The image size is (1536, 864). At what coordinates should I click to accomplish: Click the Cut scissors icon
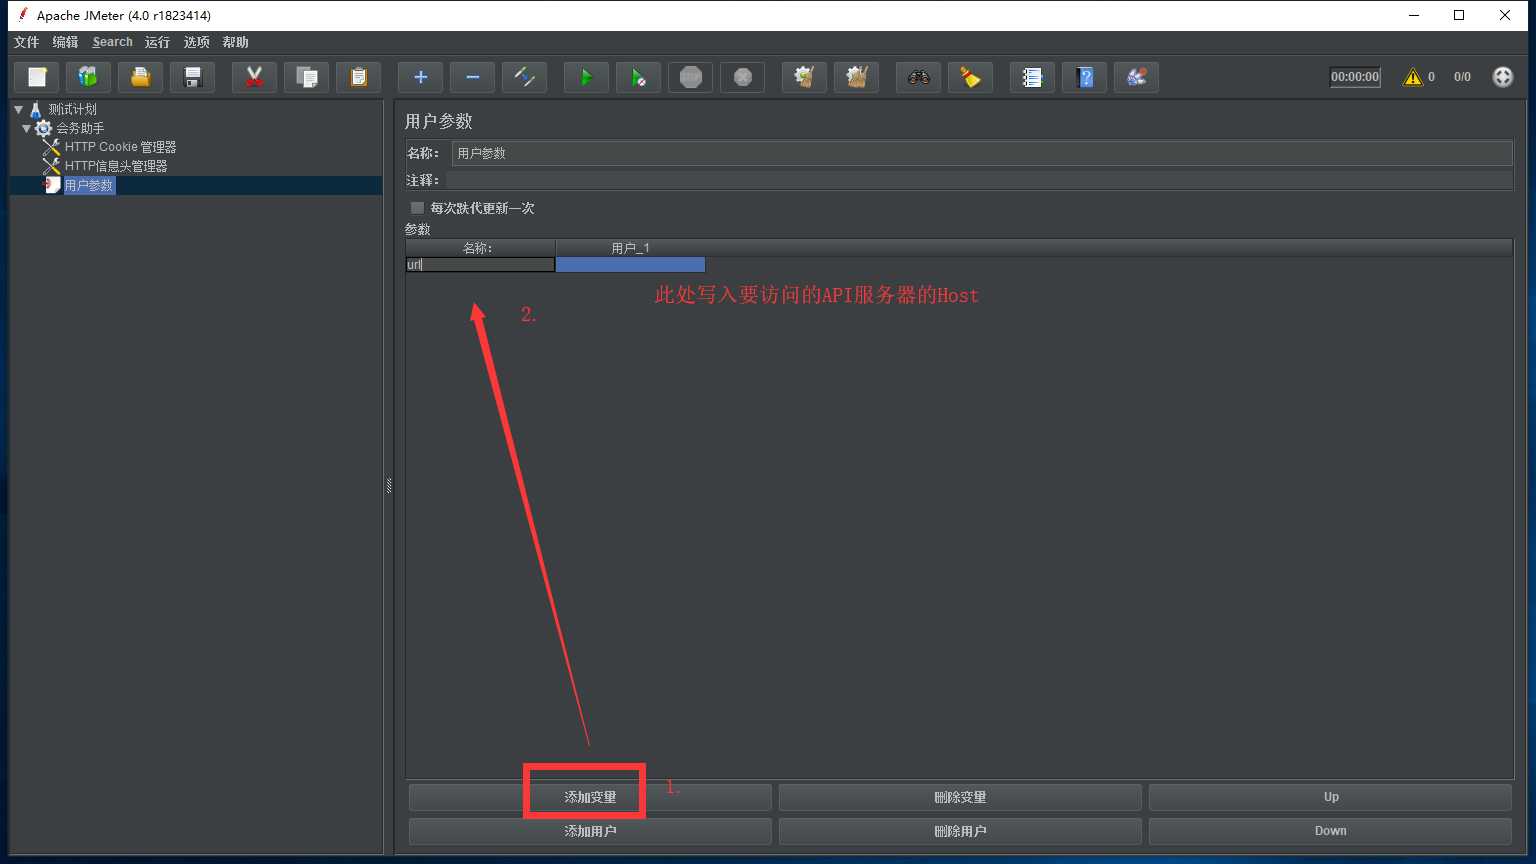(x=254, y=77)
